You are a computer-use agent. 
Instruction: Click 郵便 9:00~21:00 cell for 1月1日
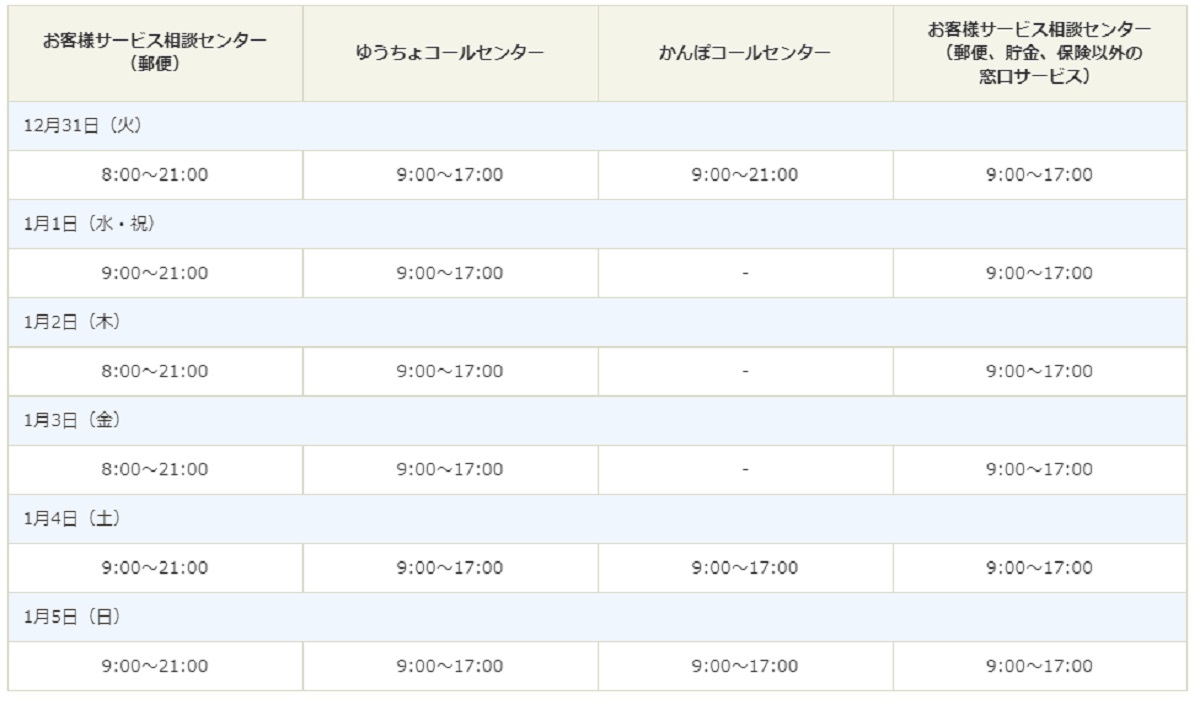155,273
